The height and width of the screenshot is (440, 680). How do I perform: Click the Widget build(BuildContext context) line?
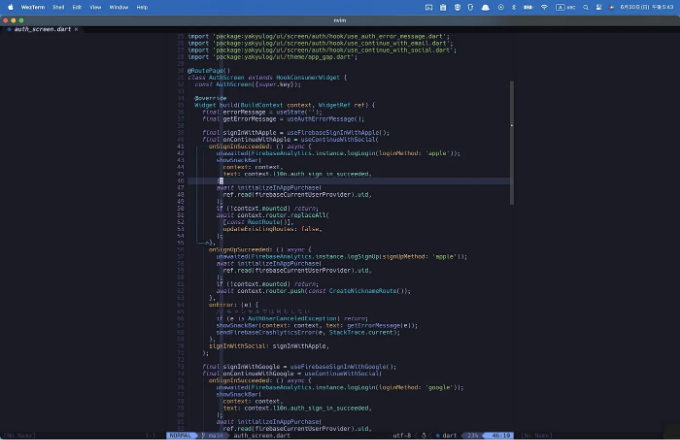pos(284,105)
